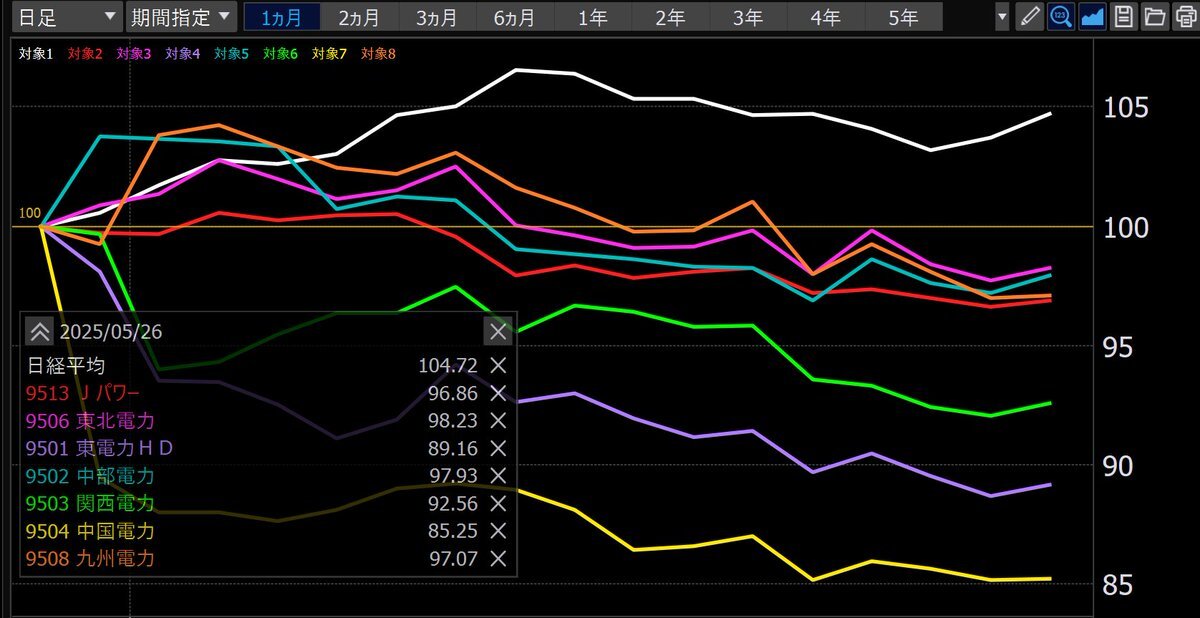Remove 9501 東電力HD using its X
The height and width of the screenshot is (618, 1200).
498,448
